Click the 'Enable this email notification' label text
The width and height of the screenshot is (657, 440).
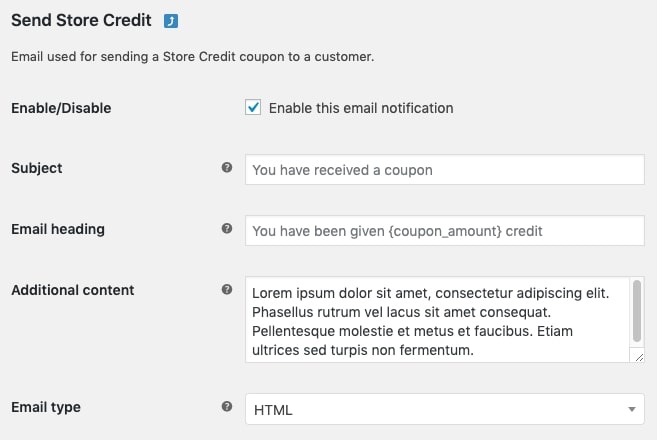click(x=361, y=108)
